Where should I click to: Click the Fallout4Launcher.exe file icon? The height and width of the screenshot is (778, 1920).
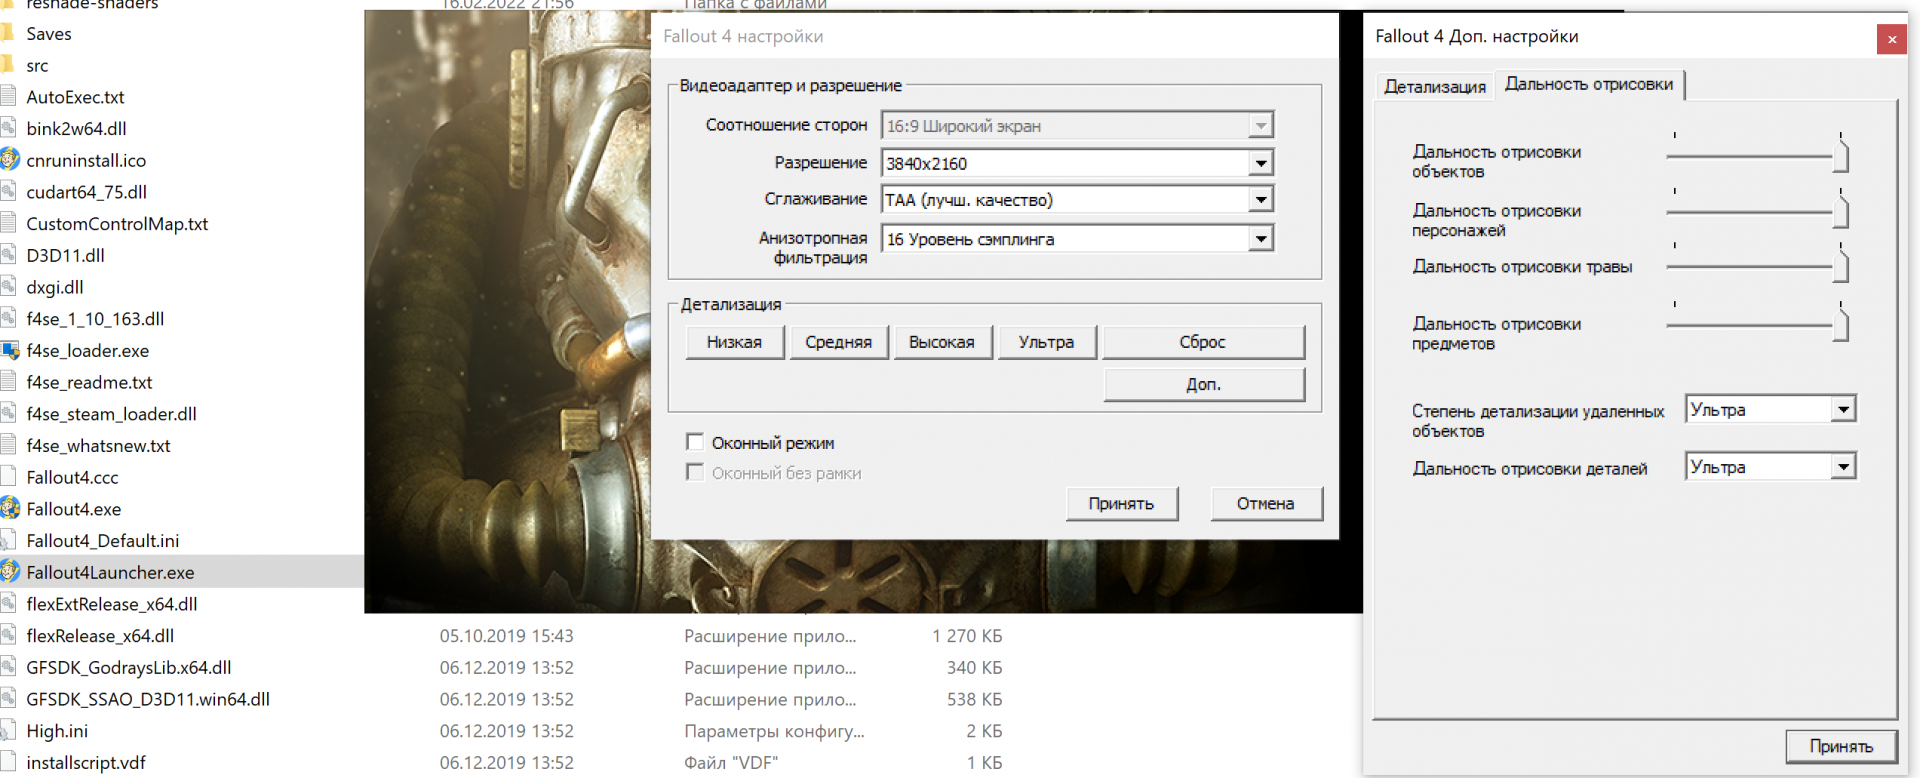coord(10,572)
